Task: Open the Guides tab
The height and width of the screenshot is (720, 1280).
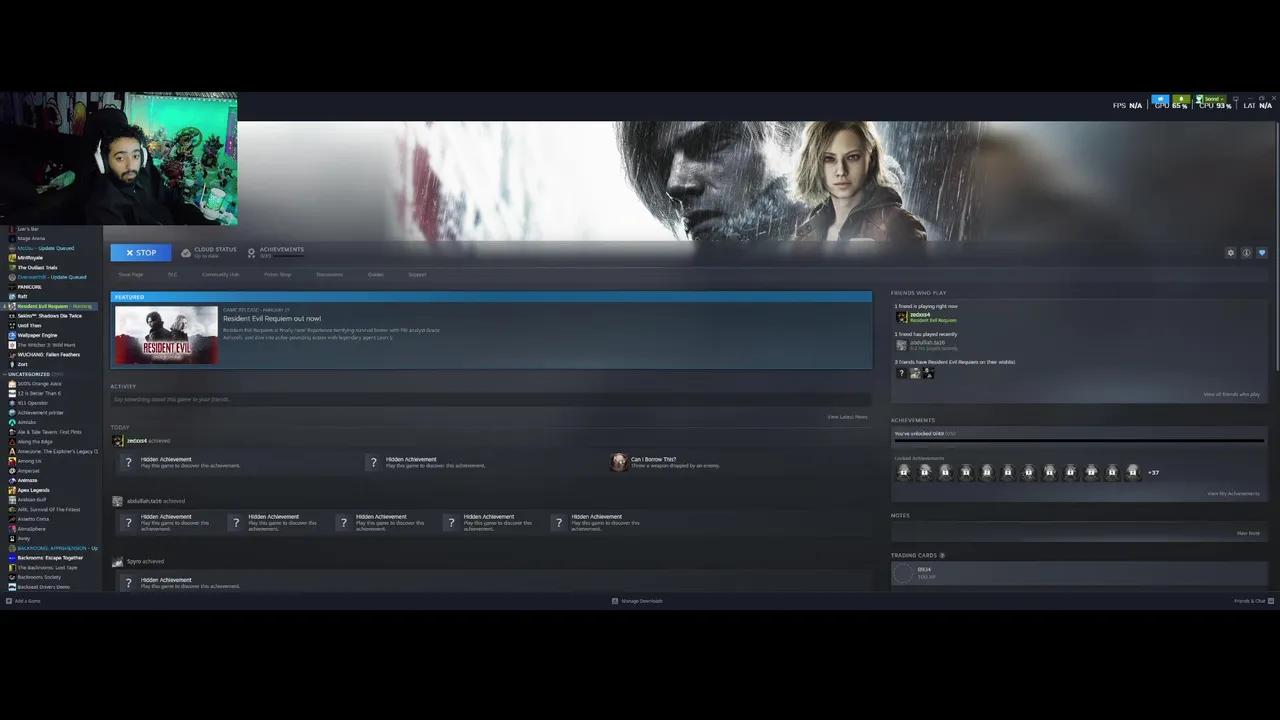Action: 375,274
